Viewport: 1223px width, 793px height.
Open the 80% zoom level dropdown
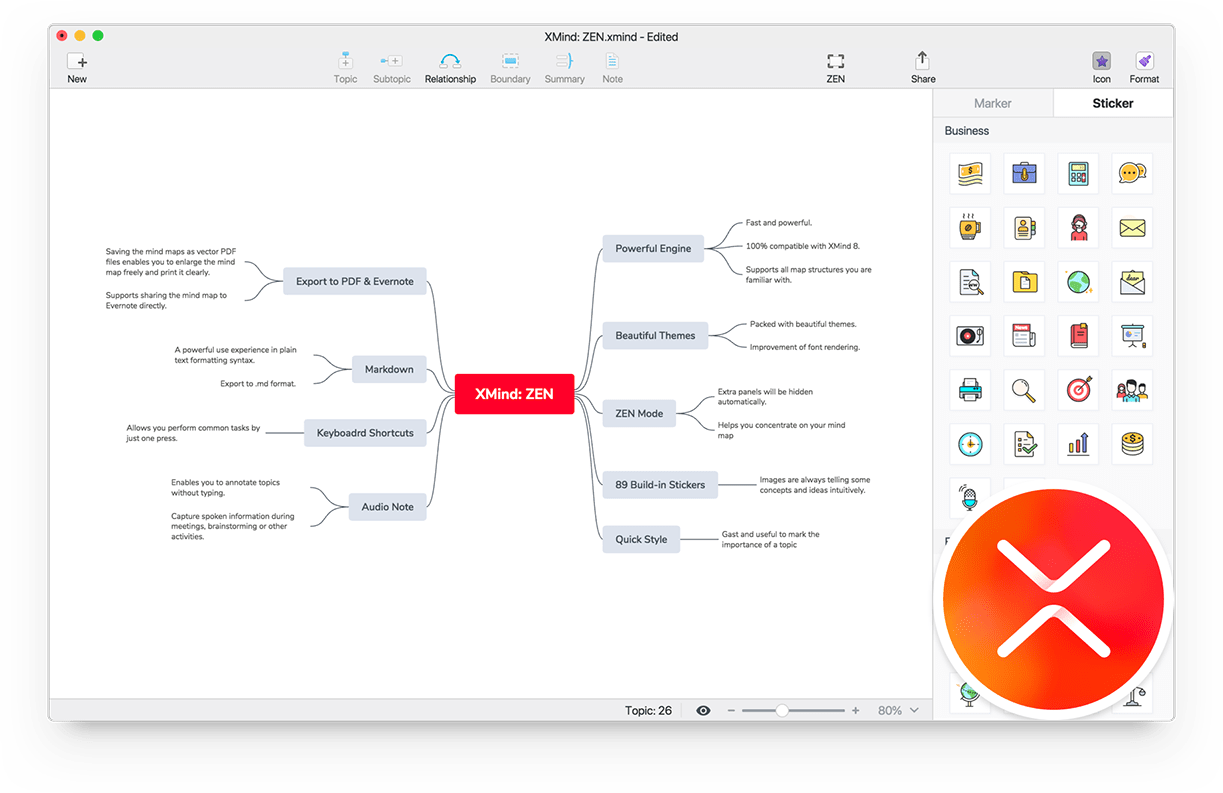point(898,710)
